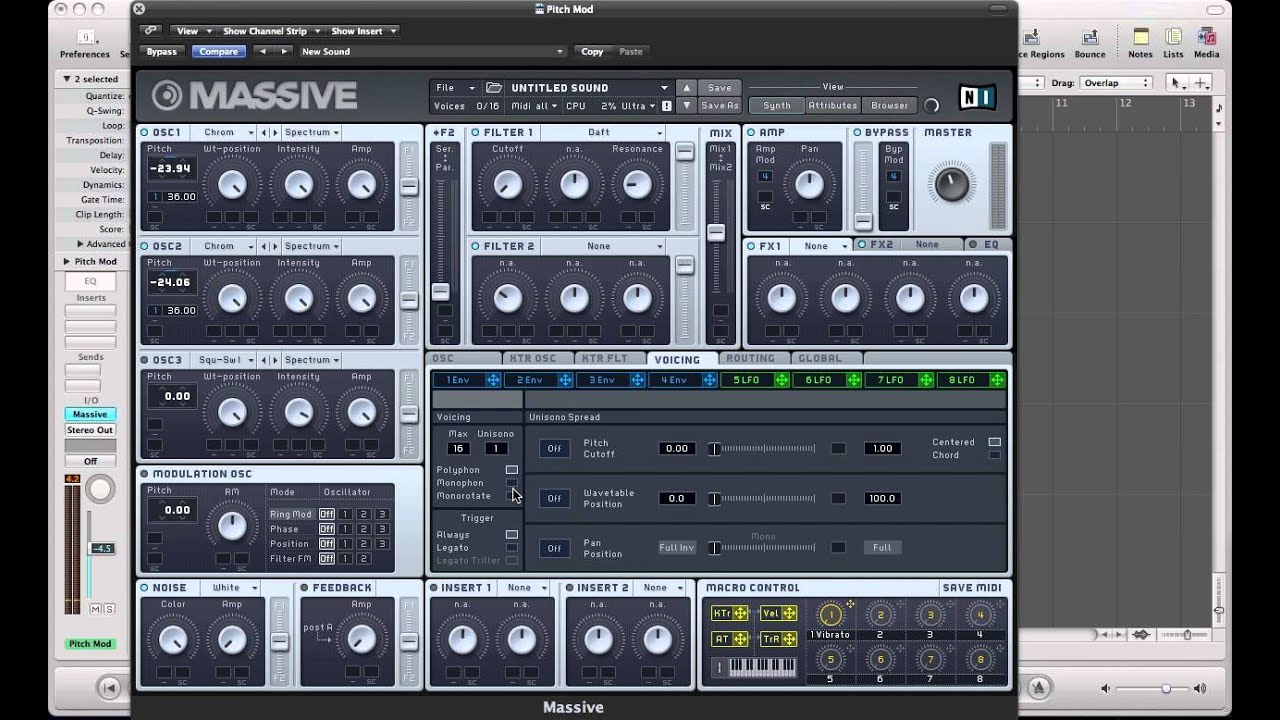Click the TrR macro drag handle
The height and width of the screenshot is (720, 1280).
pyautogui.click(x=789, y=639)
